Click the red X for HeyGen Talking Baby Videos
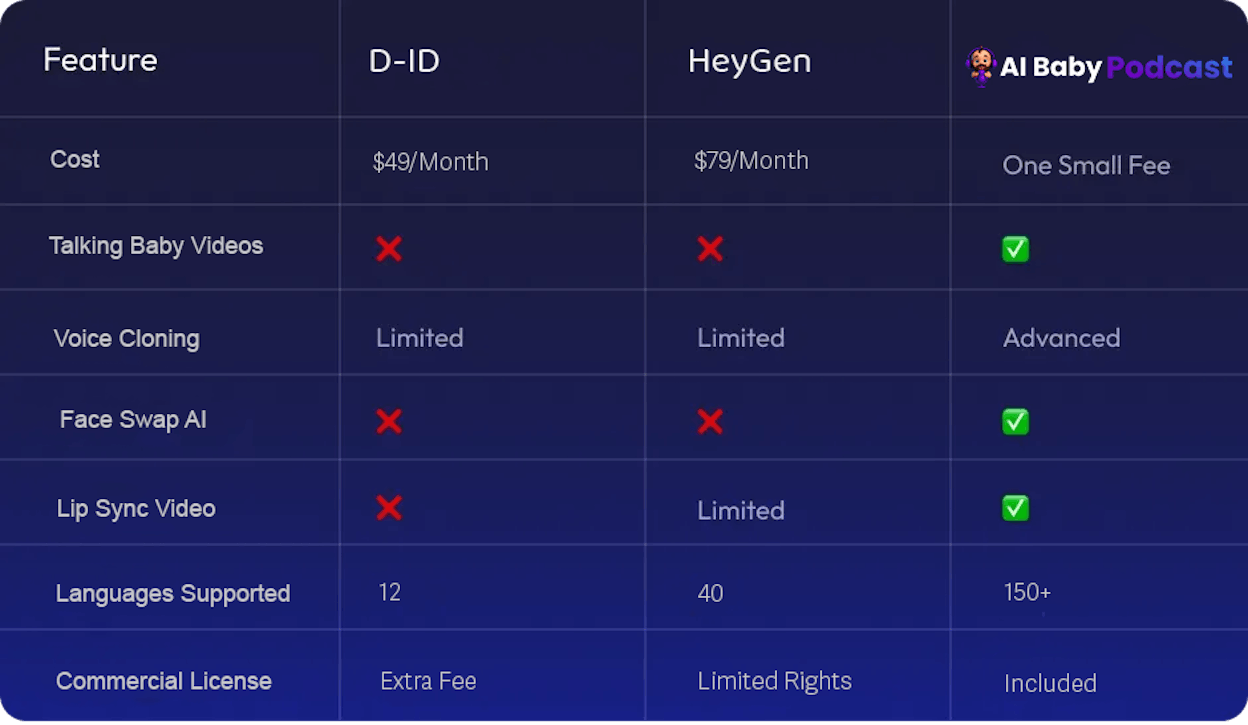The height and width of the screenshot is (725, 1248). pos(710,248)
